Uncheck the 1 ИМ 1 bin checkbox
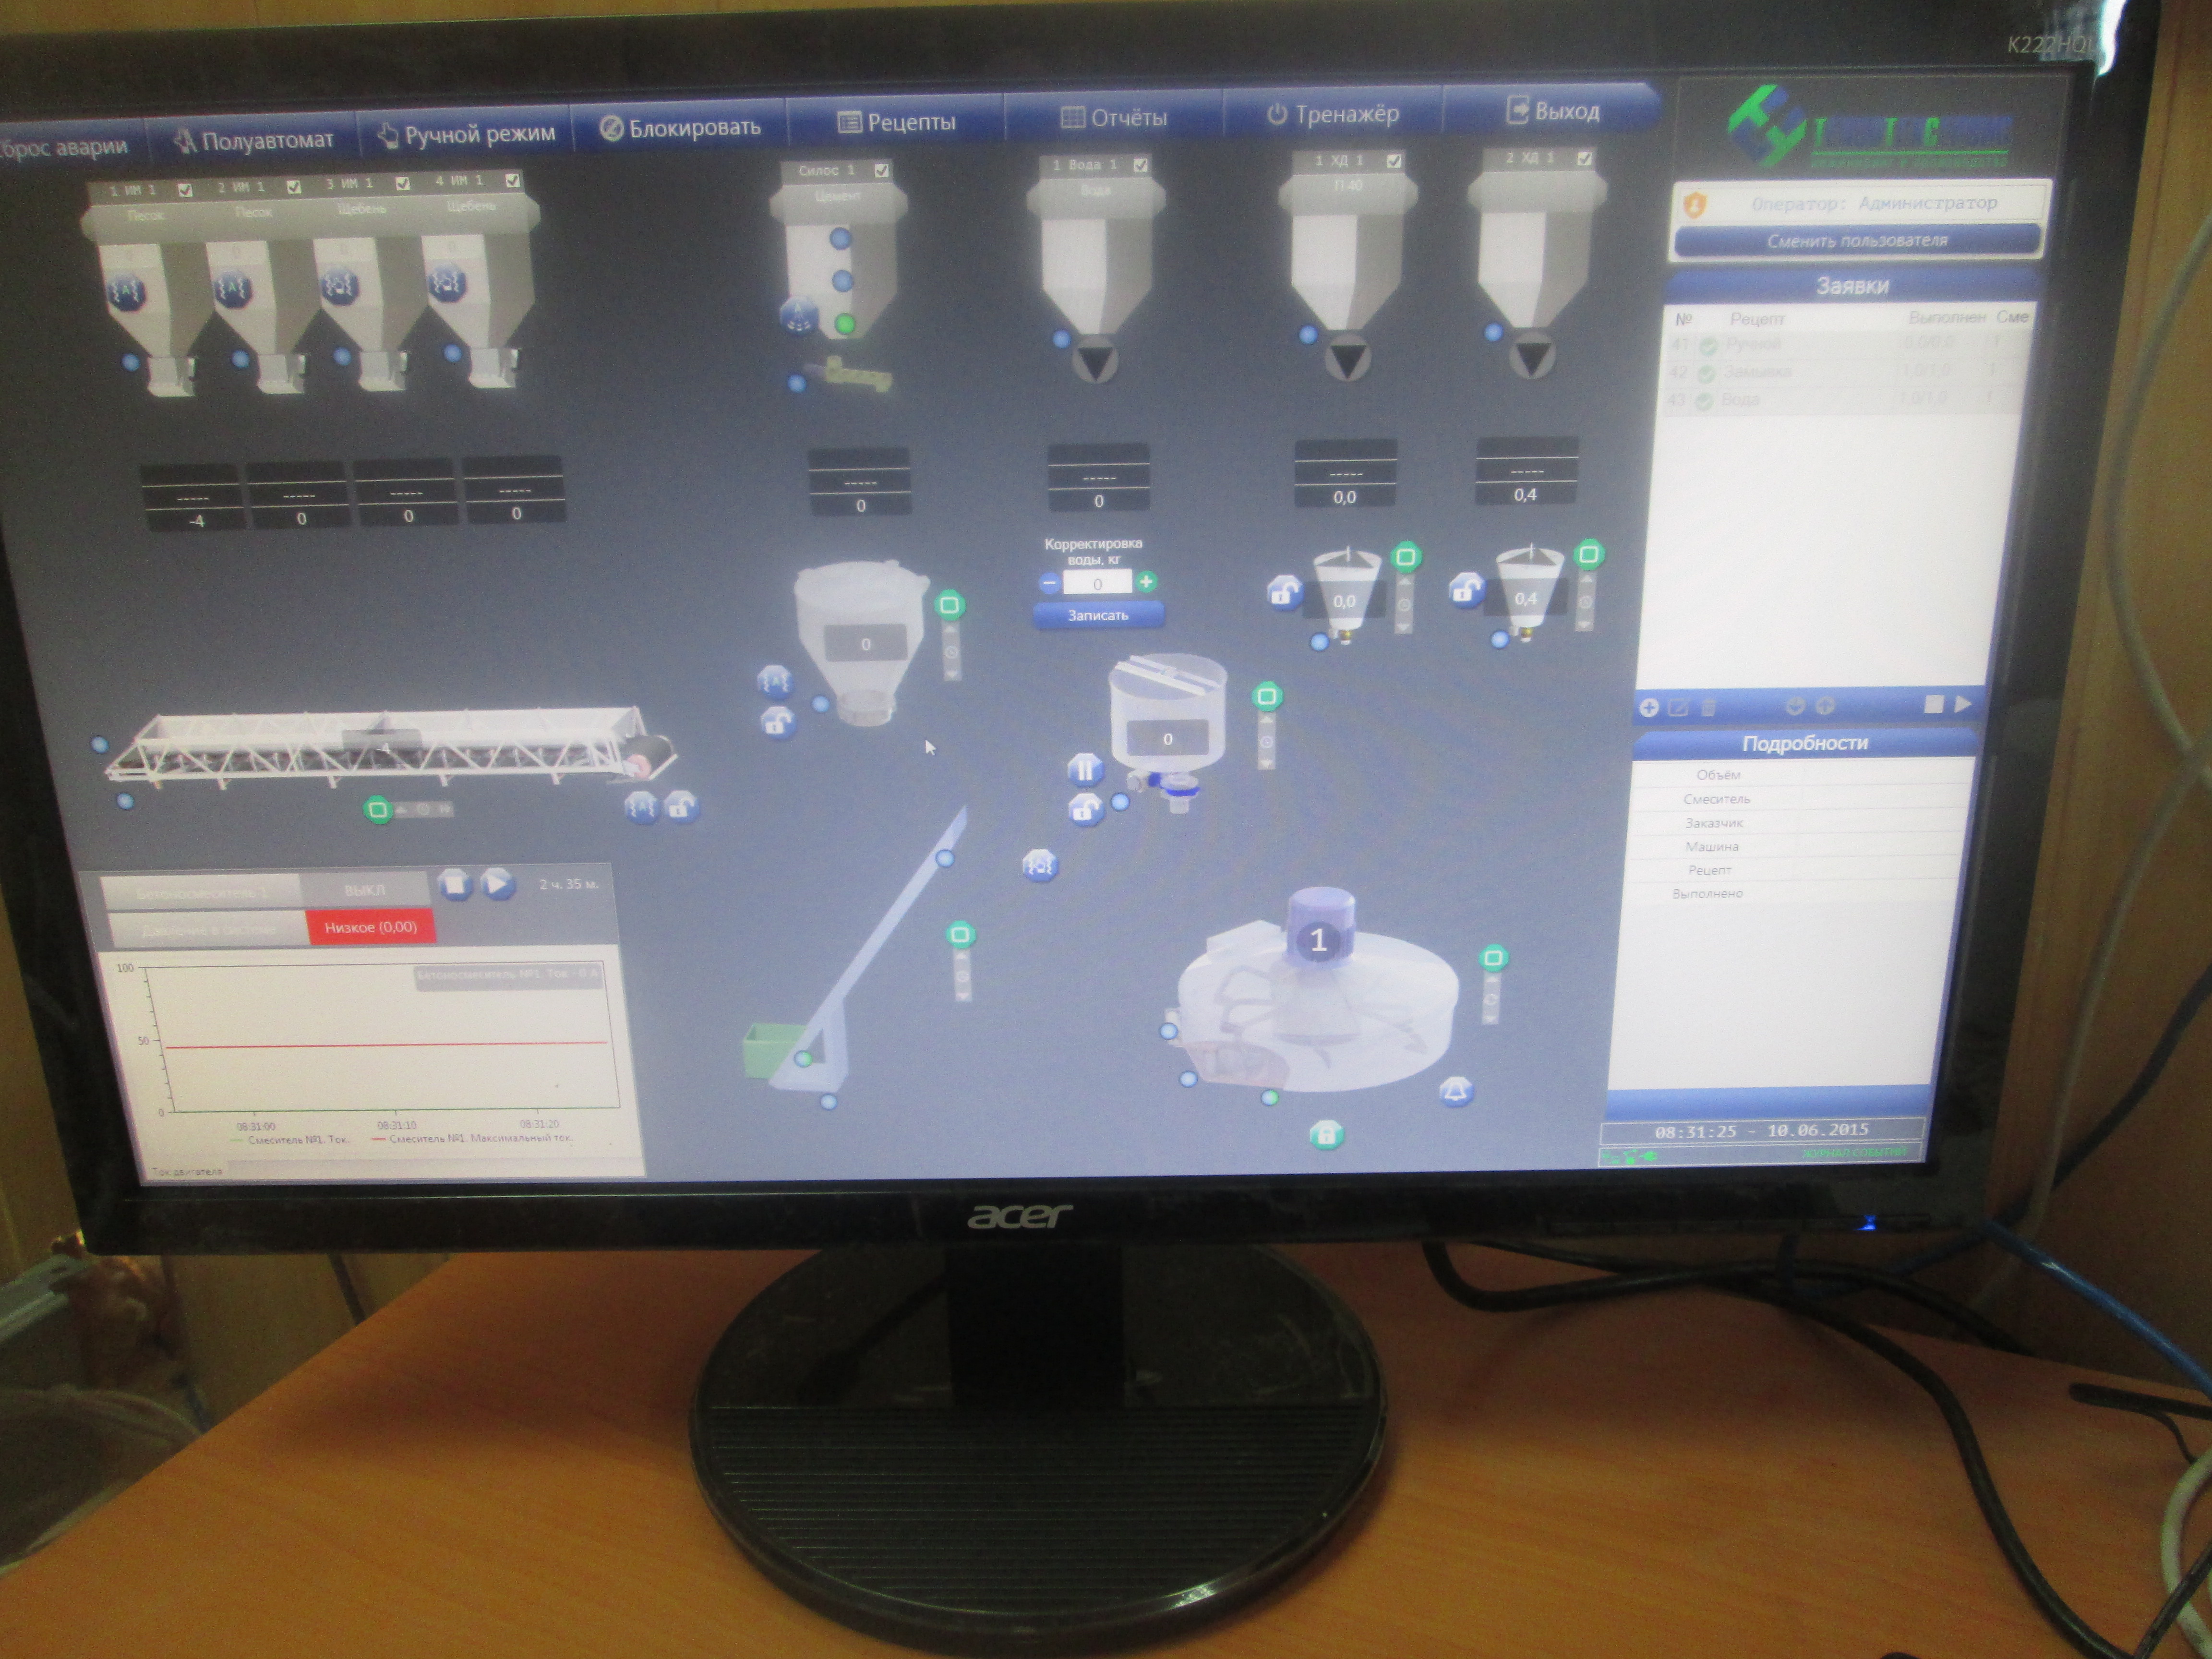 [184, 189]
